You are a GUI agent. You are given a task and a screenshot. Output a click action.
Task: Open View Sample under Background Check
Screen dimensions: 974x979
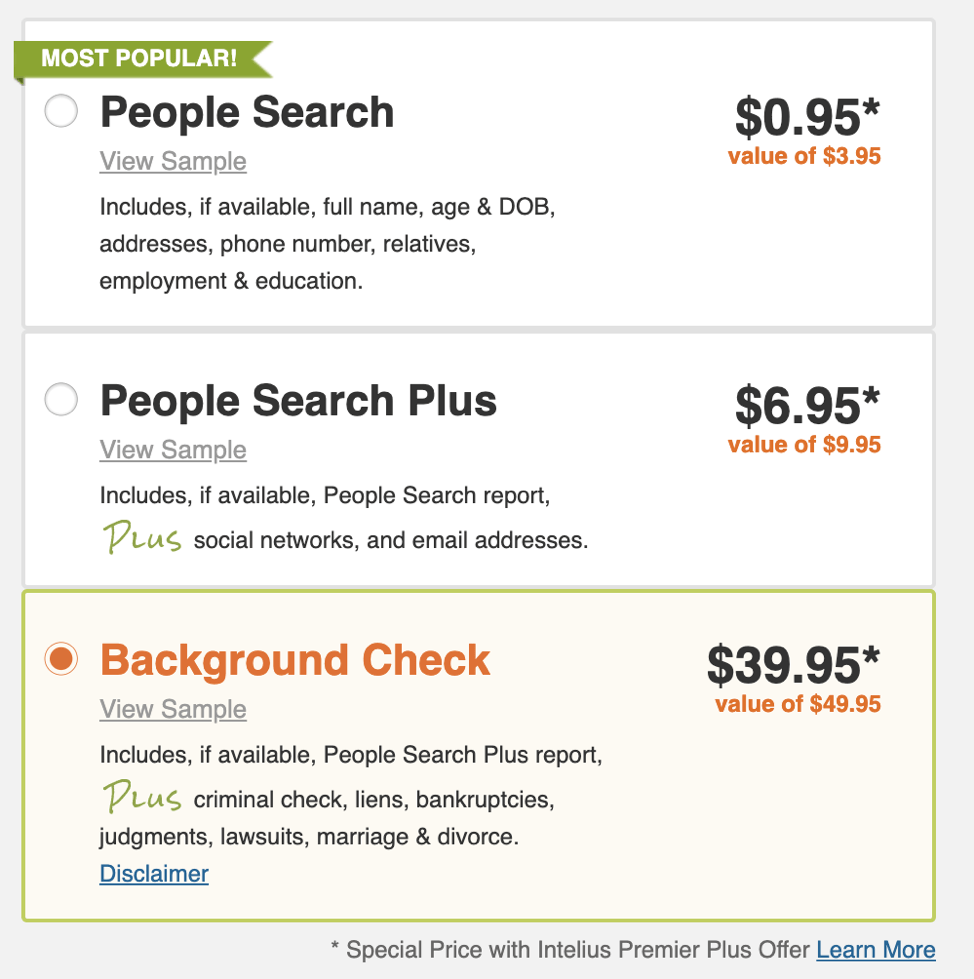point(173,709)
